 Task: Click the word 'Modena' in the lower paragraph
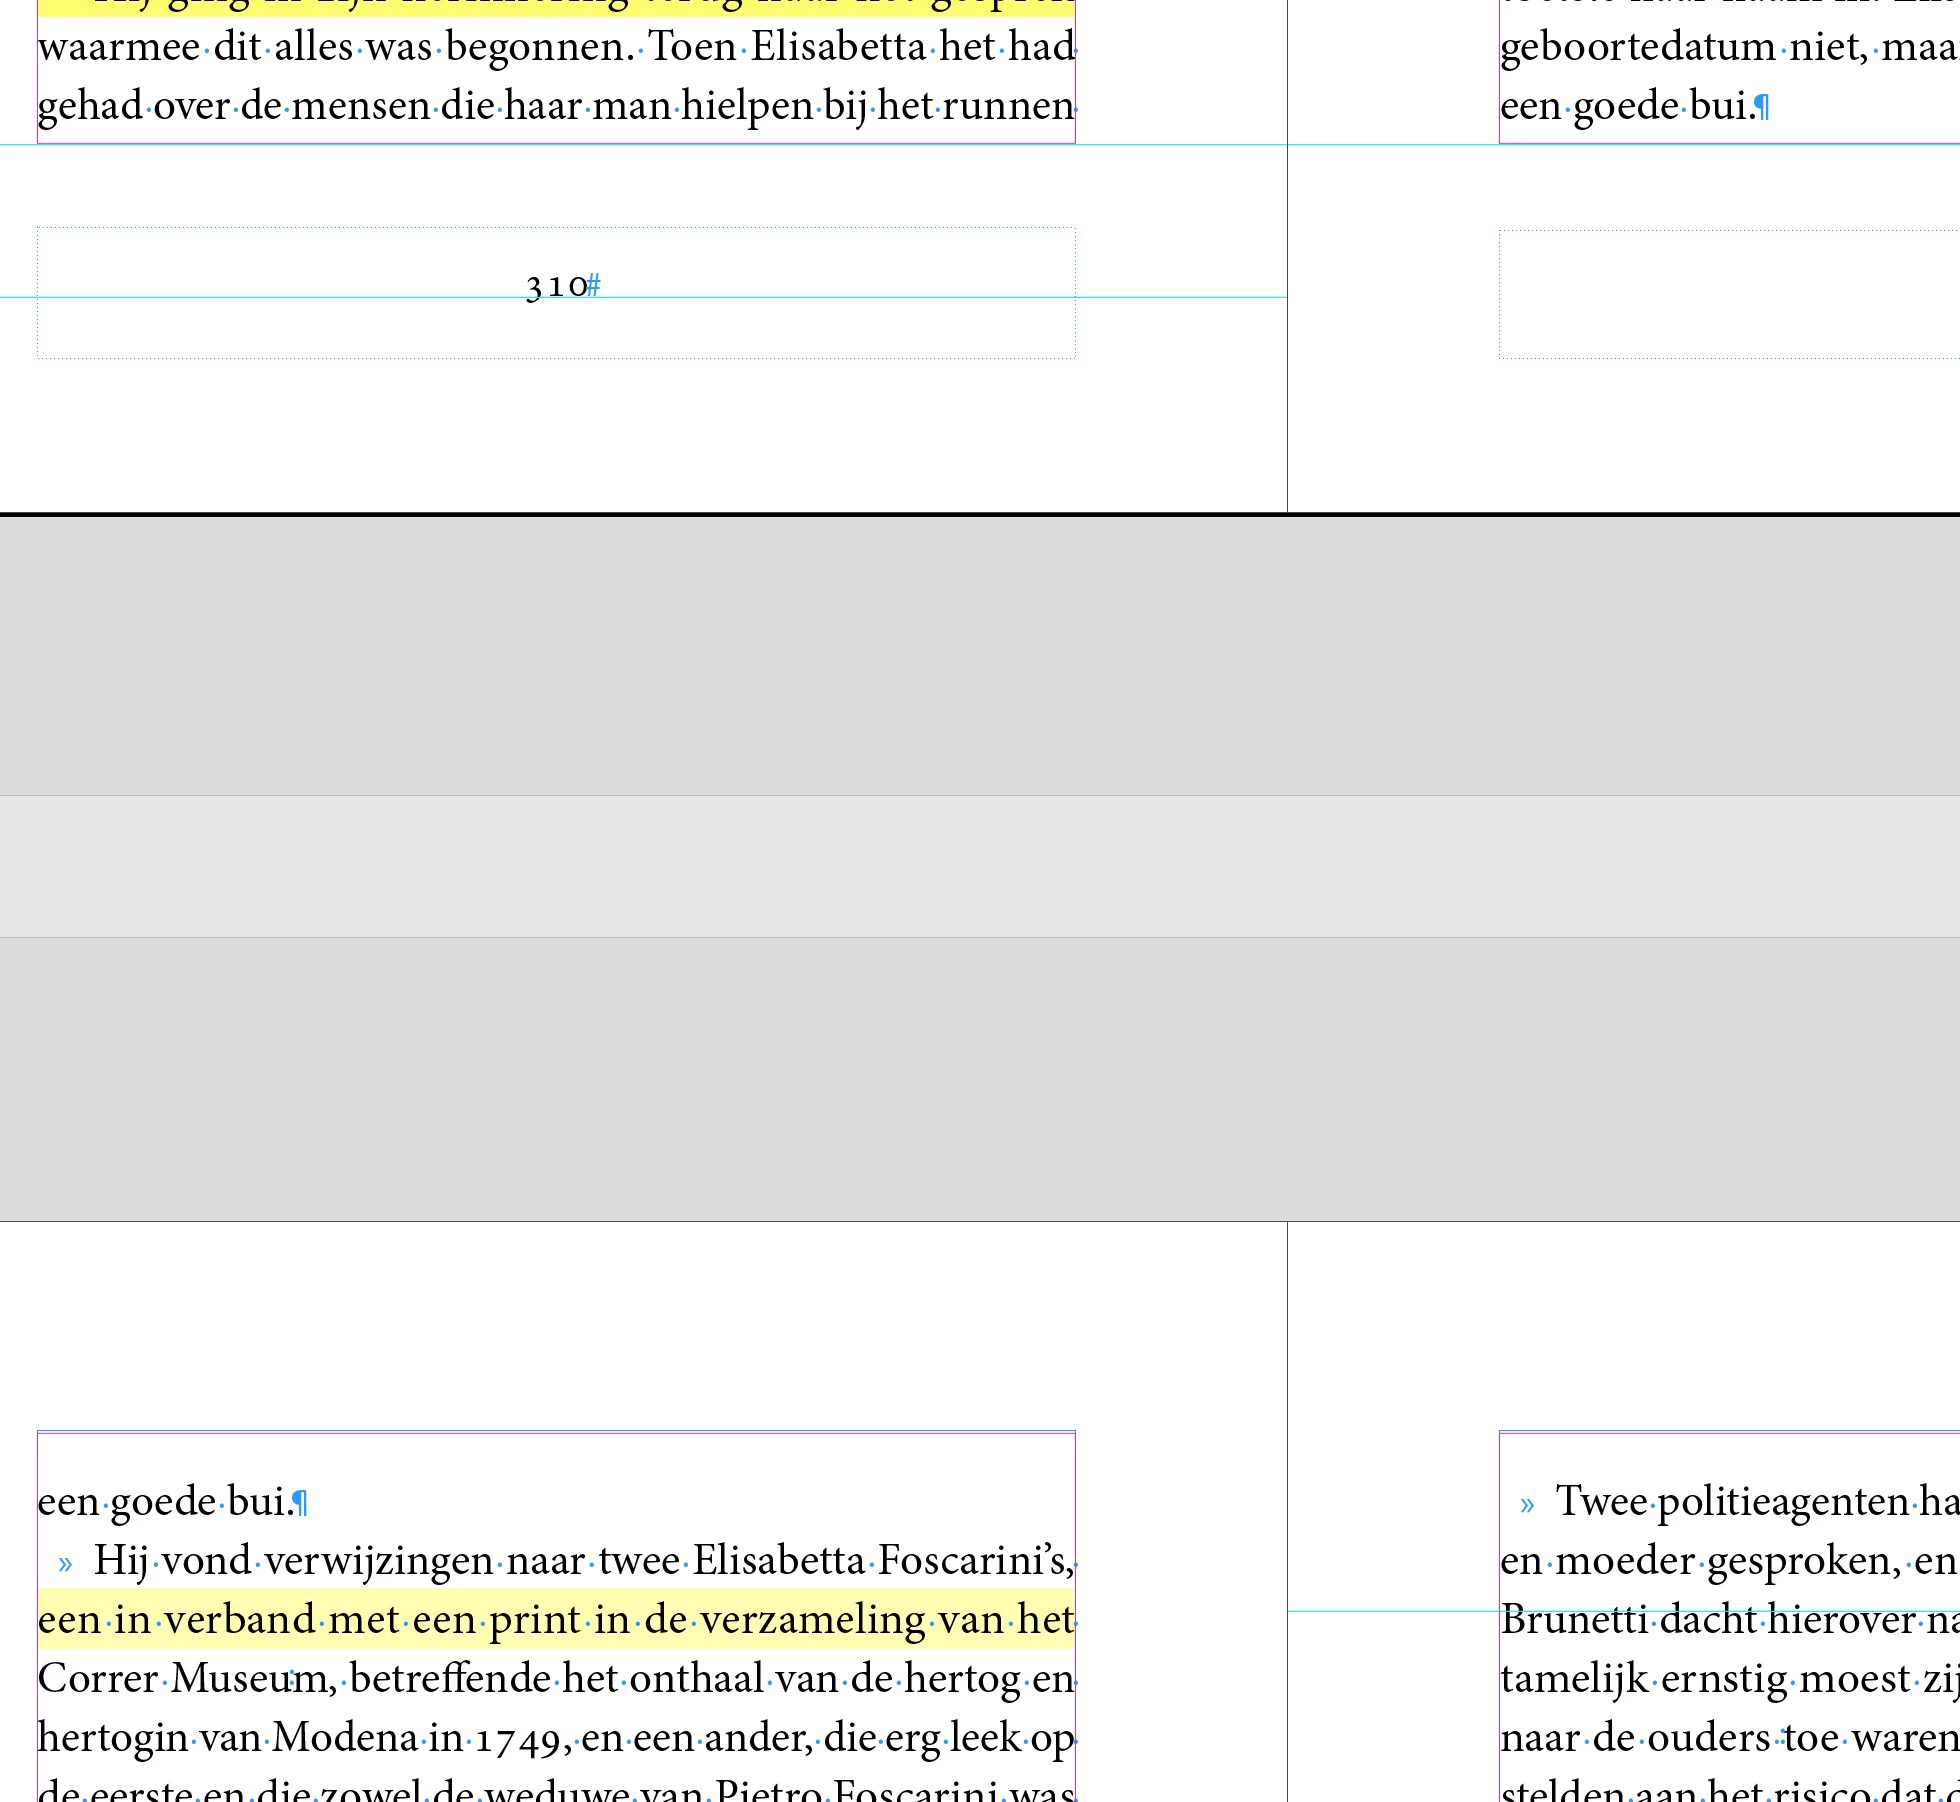345,1737
